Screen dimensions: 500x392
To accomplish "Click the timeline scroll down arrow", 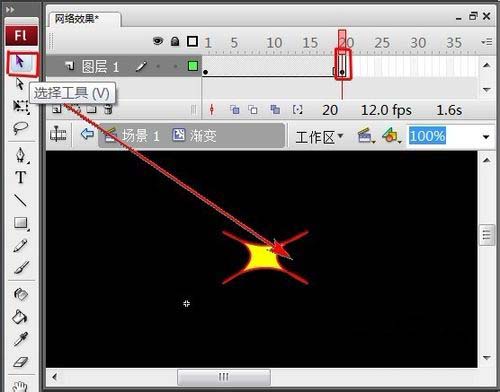I will [487, 89].
